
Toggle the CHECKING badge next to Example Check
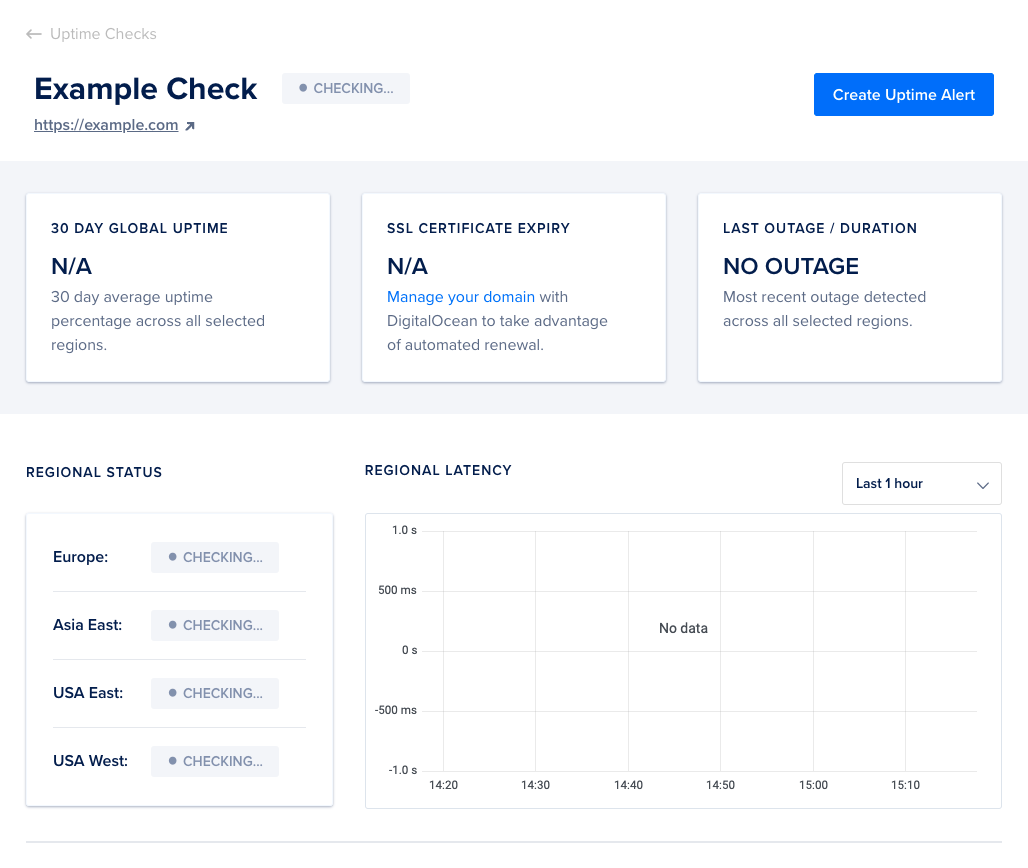(345, 88)
